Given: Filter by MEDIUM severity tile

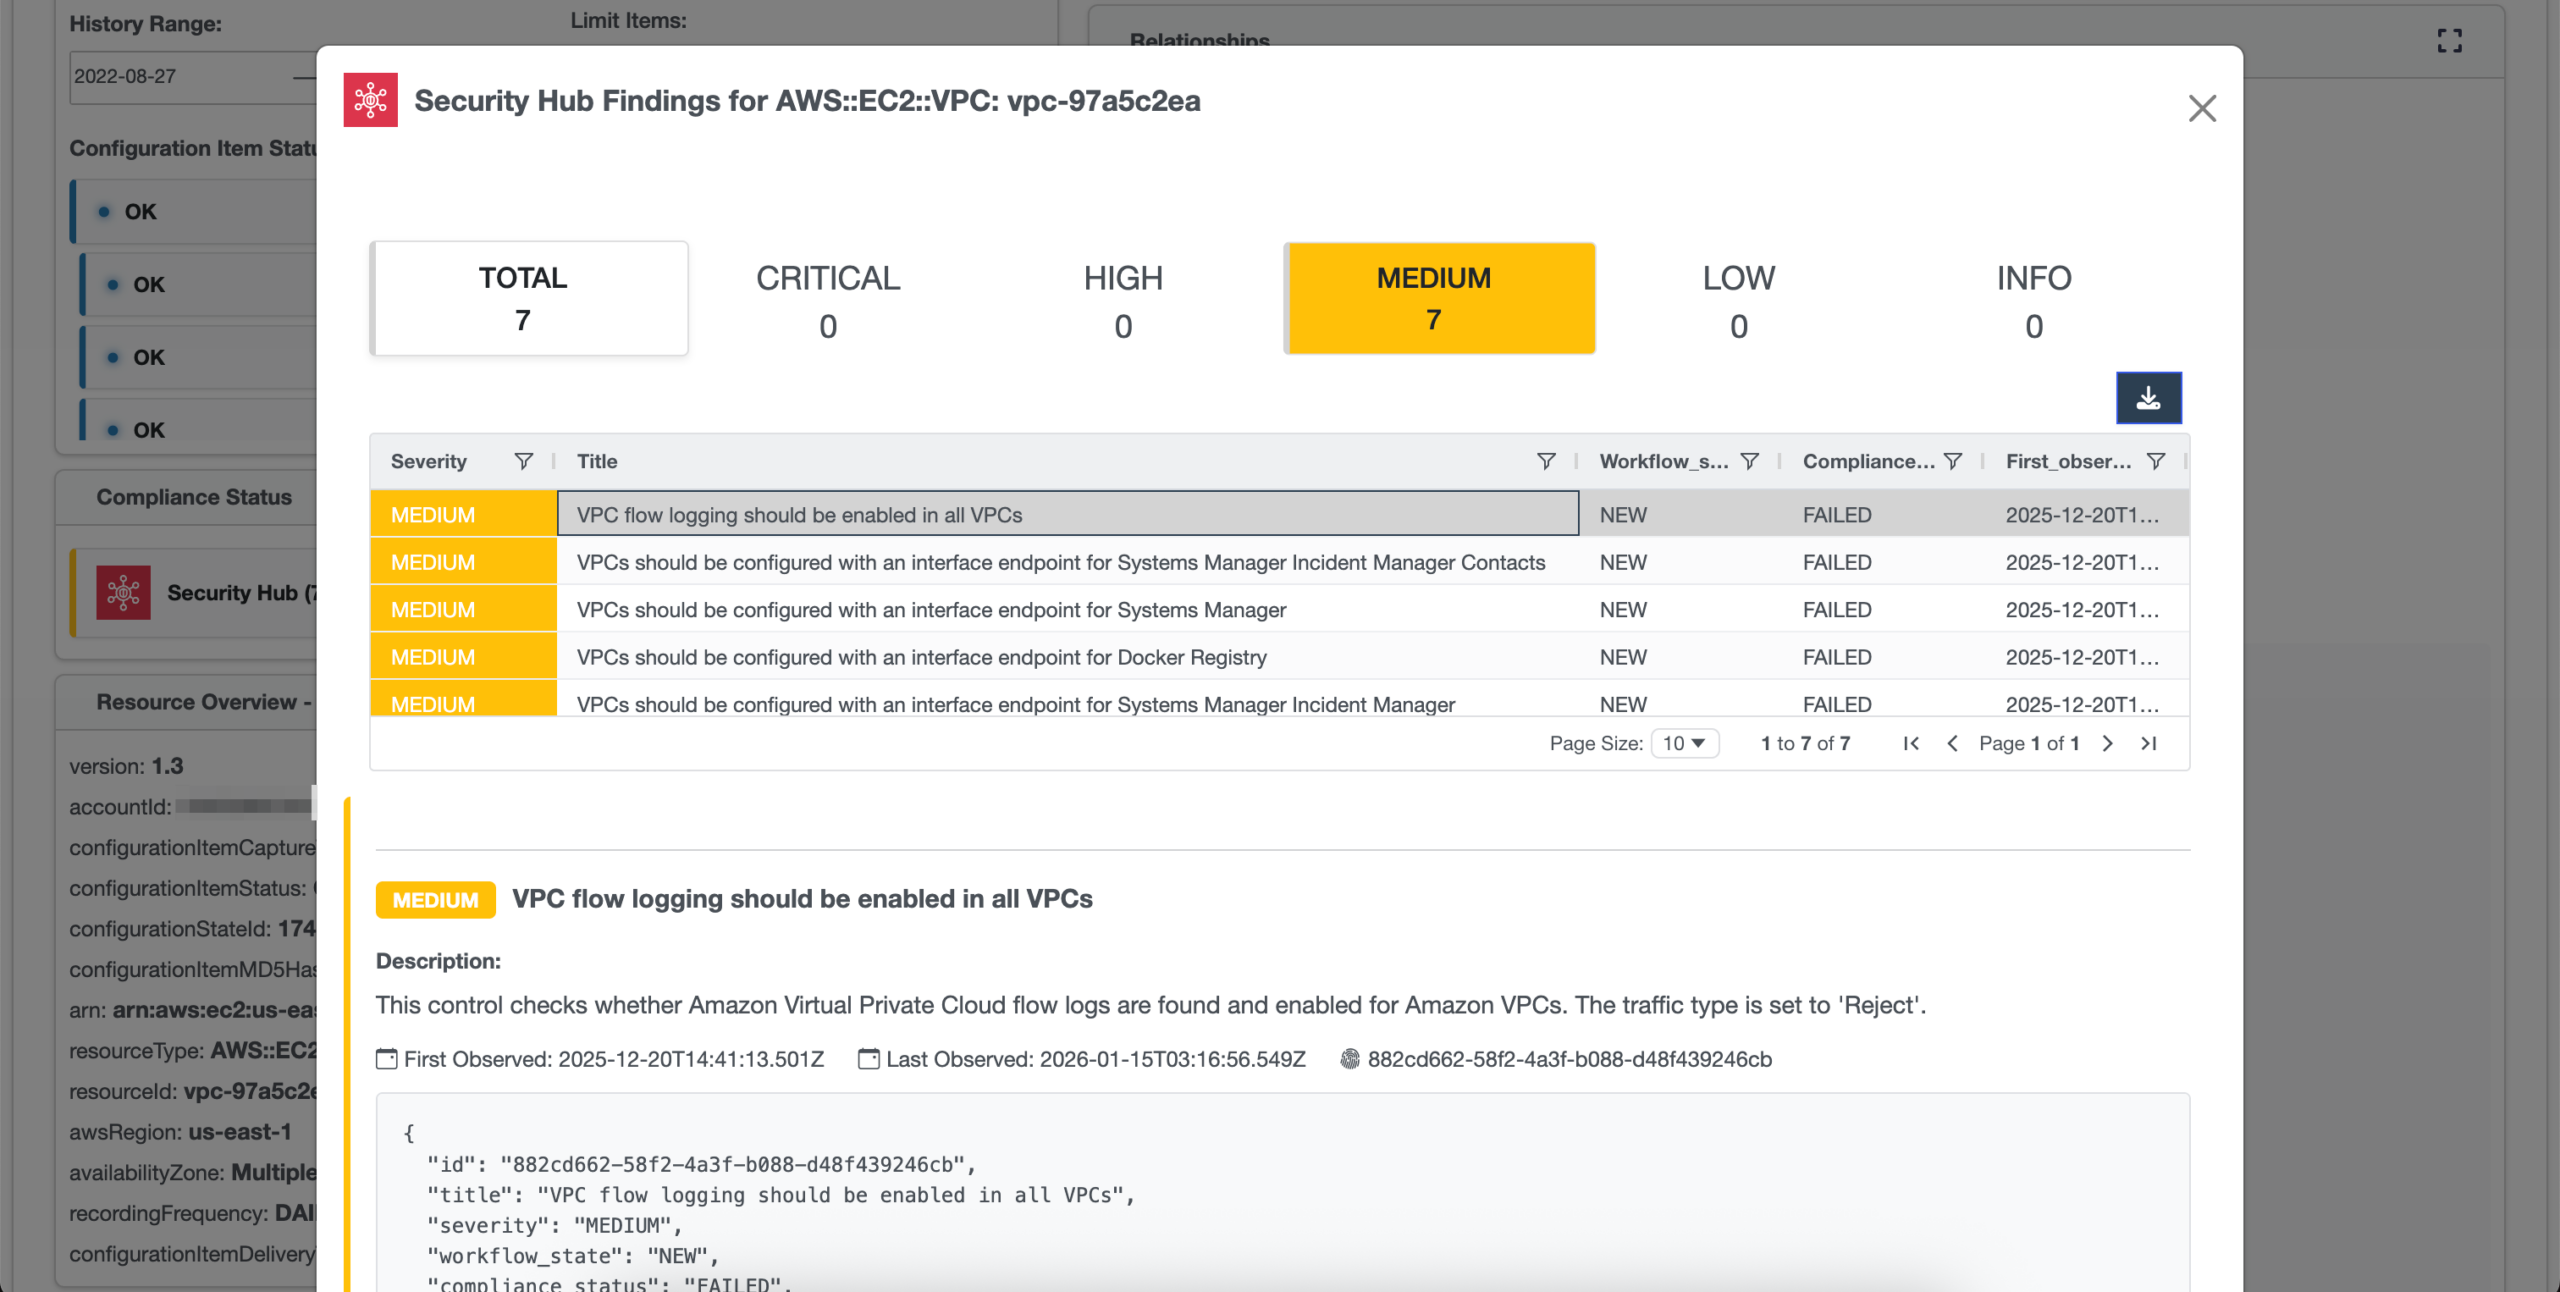Looking at the screenshot, I should tap(1439, 298).
